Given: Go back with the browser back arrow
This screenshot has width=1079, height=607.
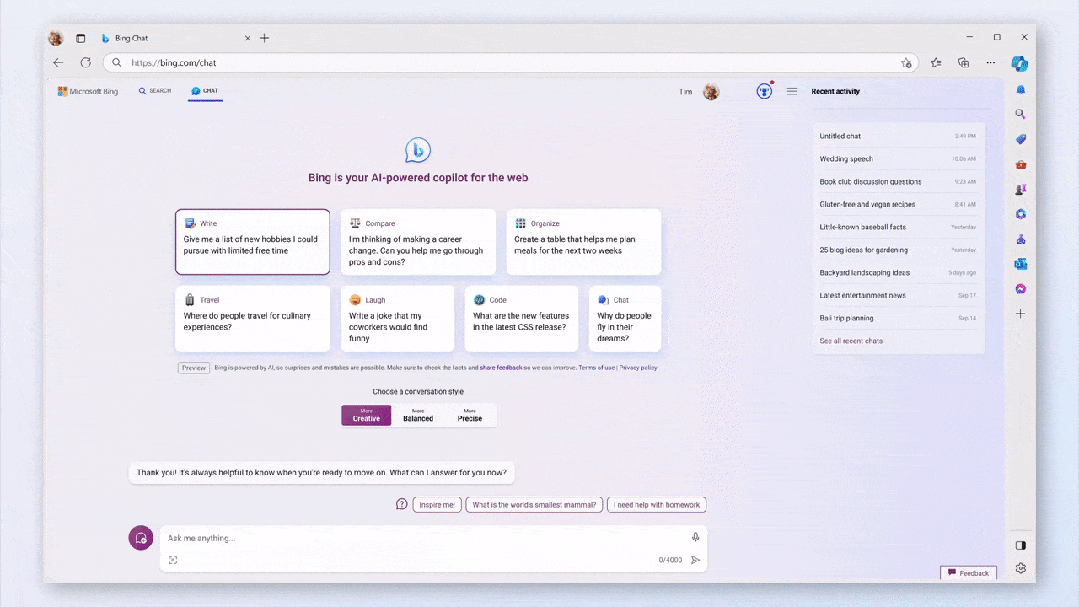Looking at the screenshot, I should (x=58, y=63).
